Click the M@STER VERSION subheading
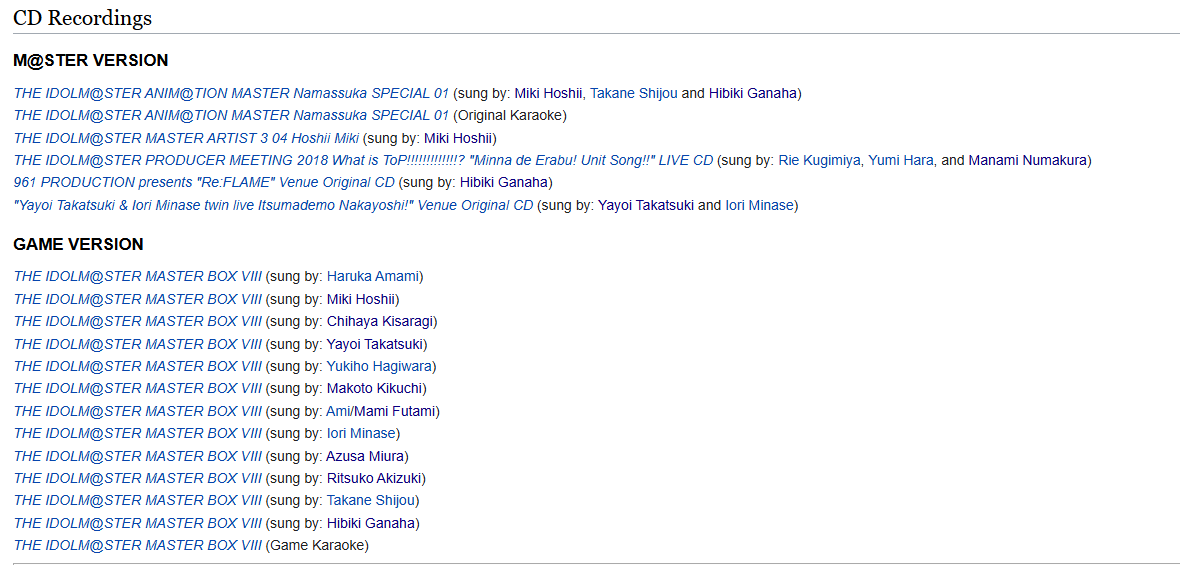1180x565 pixels. tap(90, 60)
